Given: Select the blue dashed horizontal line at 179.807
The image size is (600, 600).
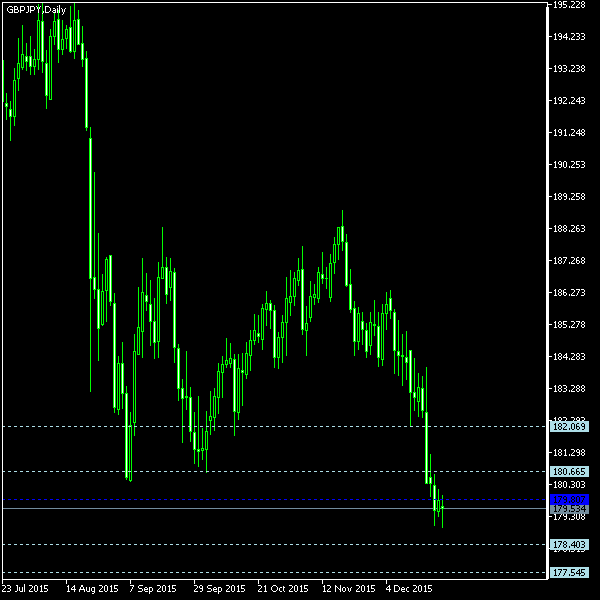Looking at the screenshot, I should 274,500.
